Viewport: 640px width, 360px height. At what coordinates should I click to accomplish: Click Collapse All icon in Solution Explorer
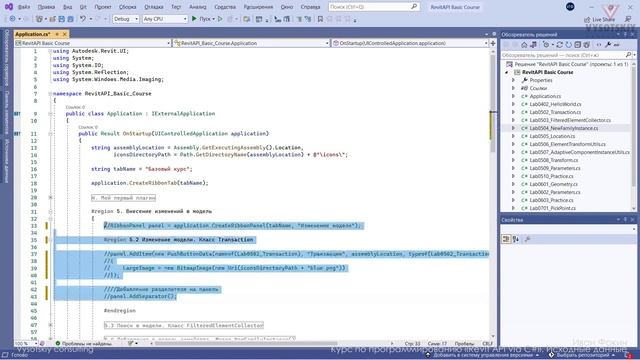coord(578,44)
